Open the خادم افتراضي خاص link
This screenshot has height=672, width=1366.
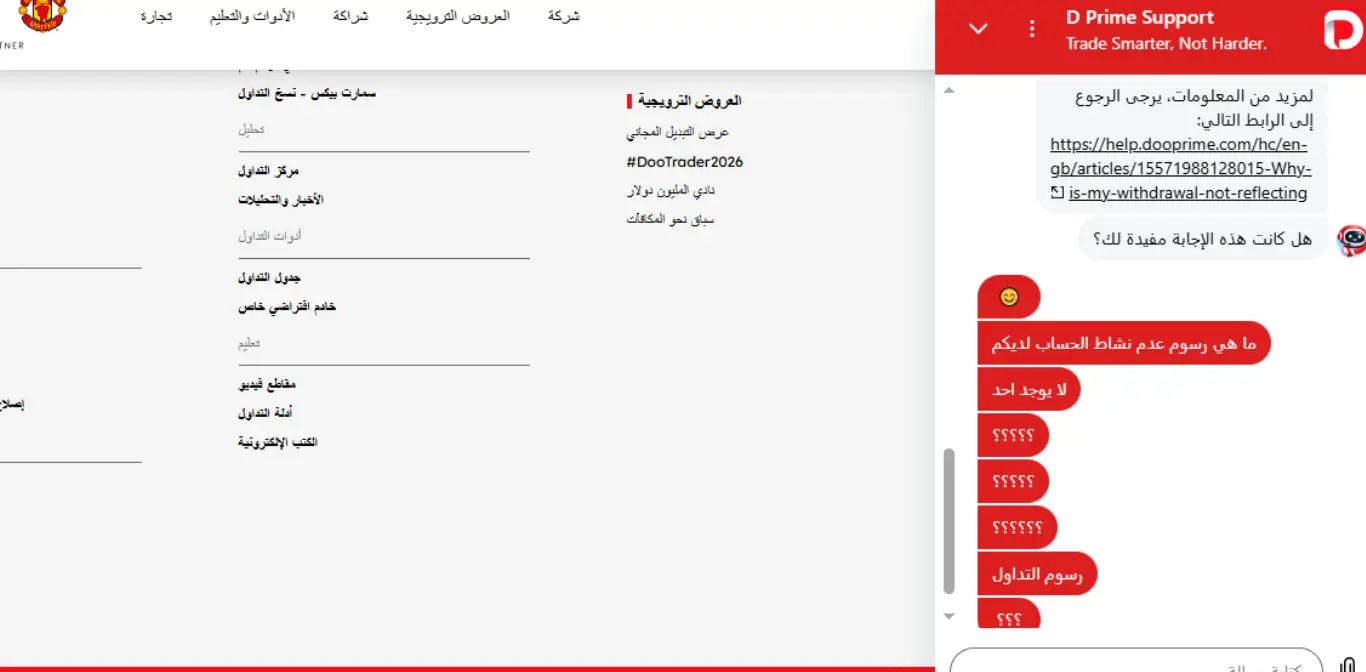click(x=287, y=307)
